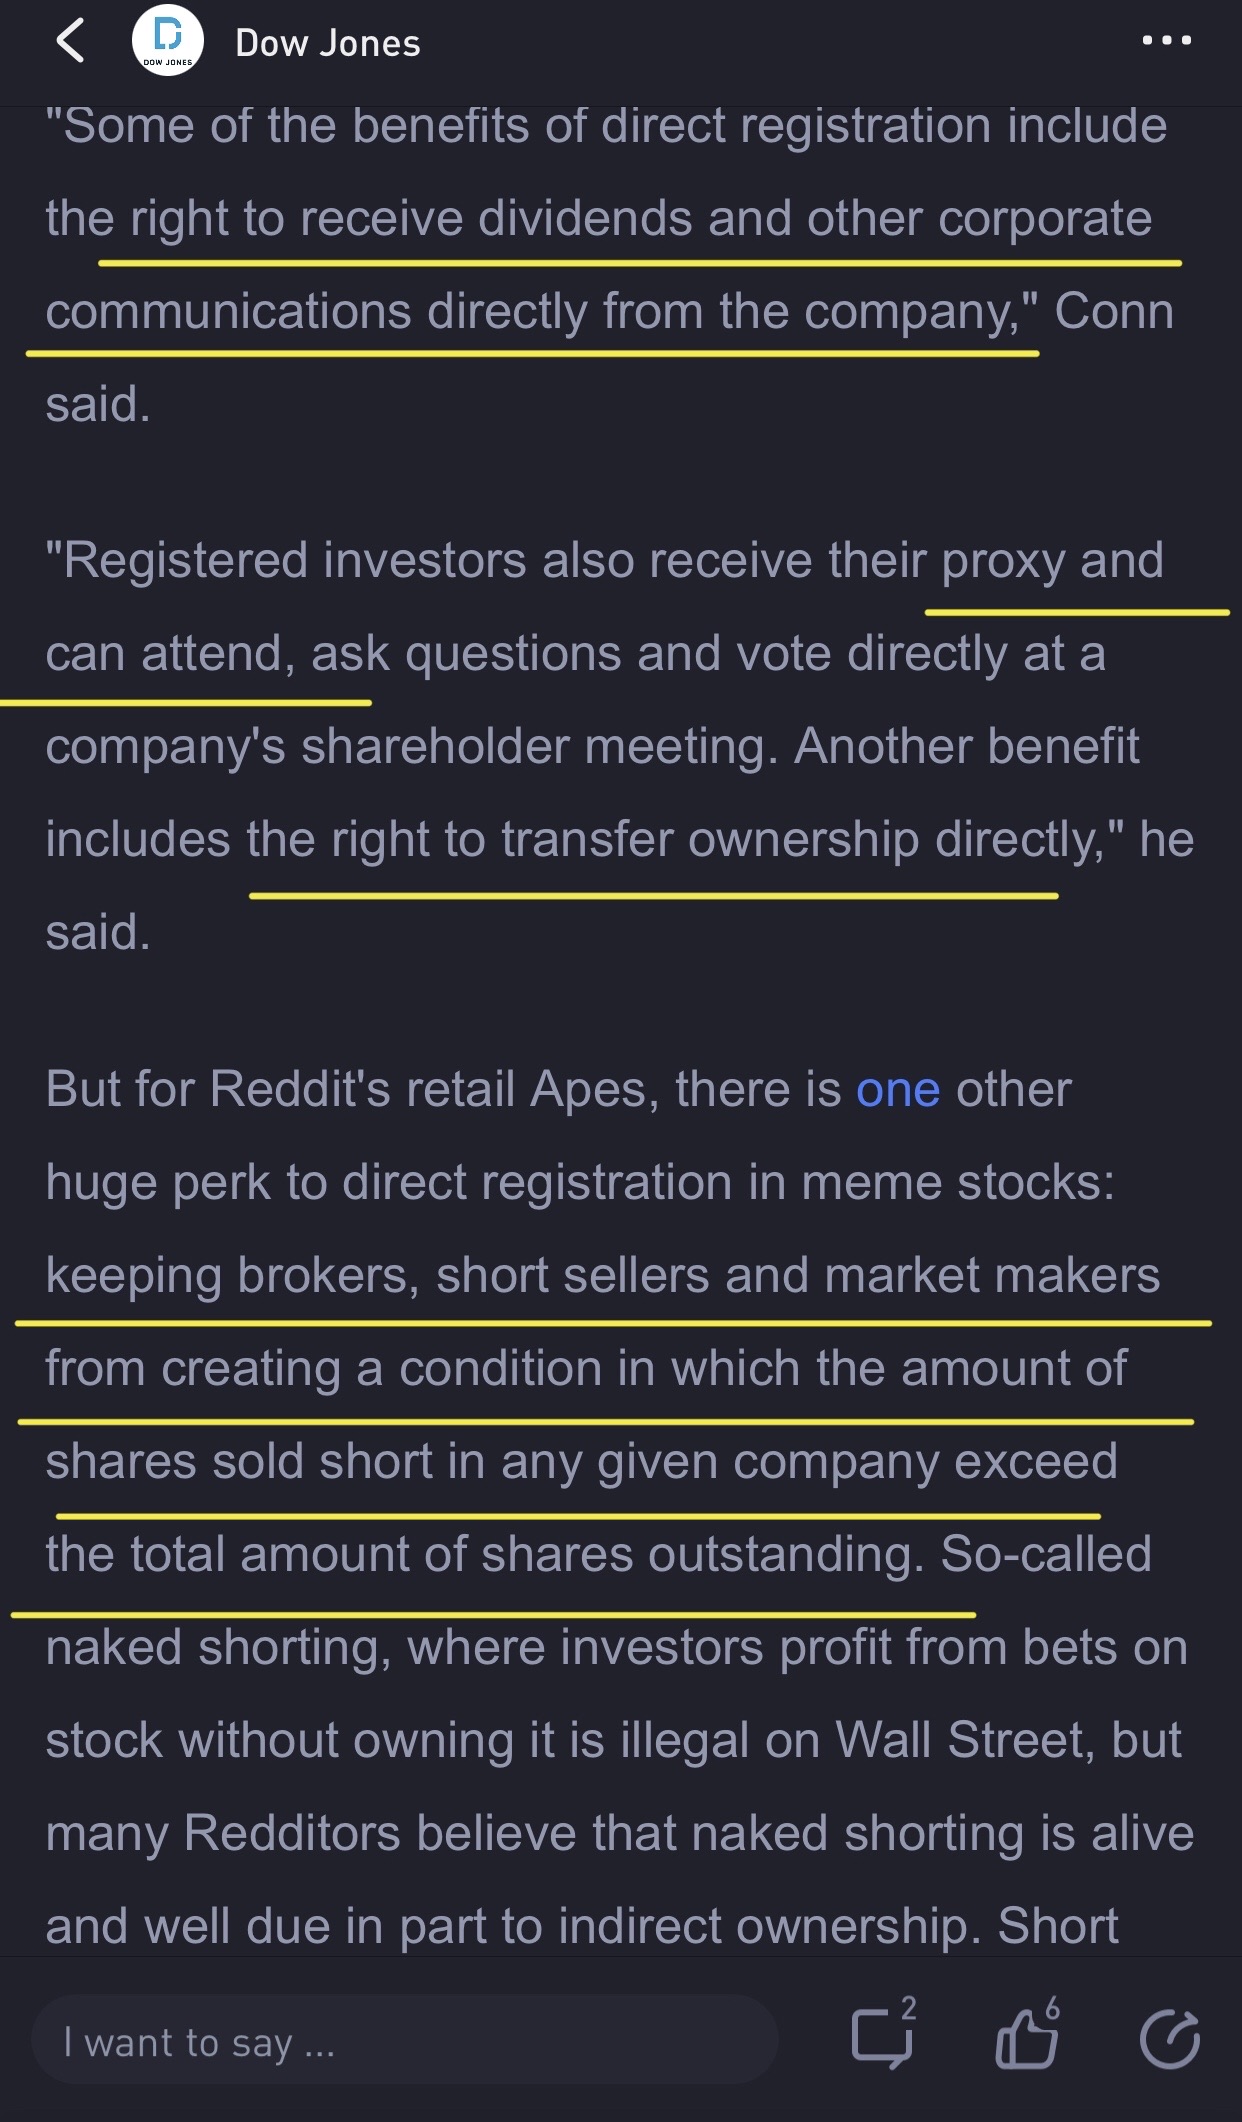1242x2122 pixels.
Task: Tap the phrase "meme stocks:"
Action: click(x=958, y=1183)
